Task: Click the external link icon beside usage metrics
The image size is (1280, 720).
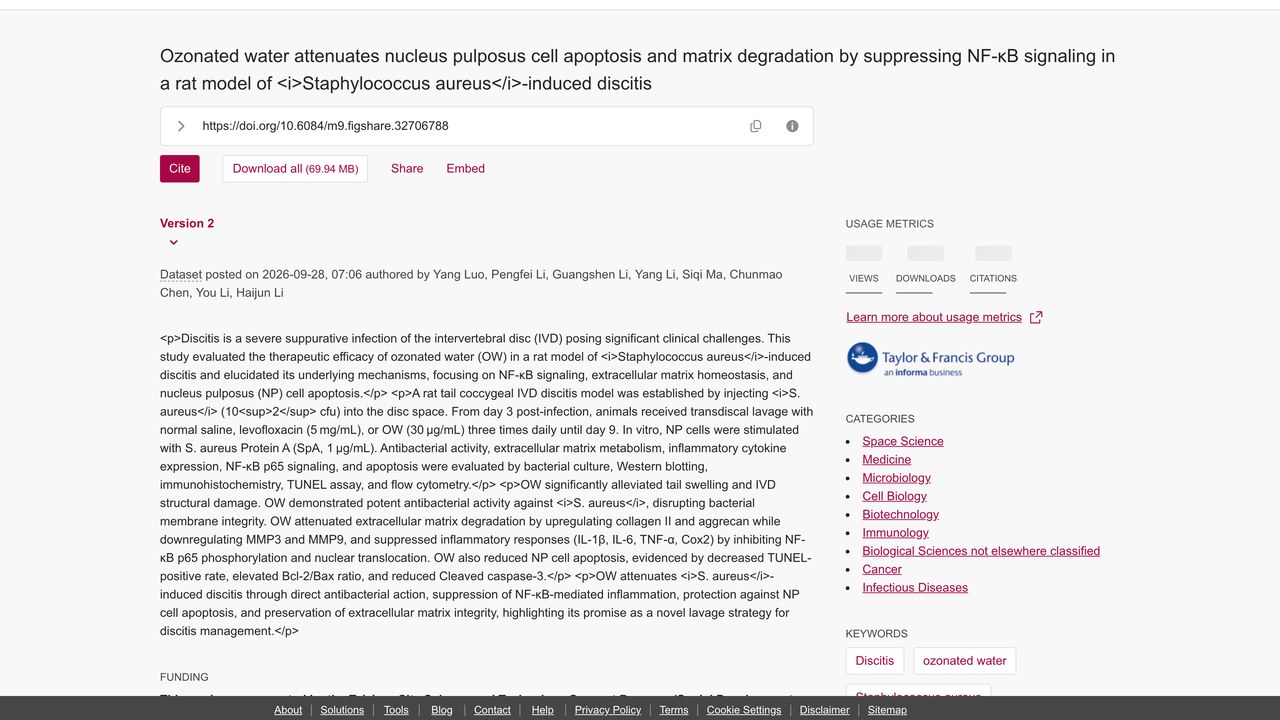Action: (x=1036, y=317)
